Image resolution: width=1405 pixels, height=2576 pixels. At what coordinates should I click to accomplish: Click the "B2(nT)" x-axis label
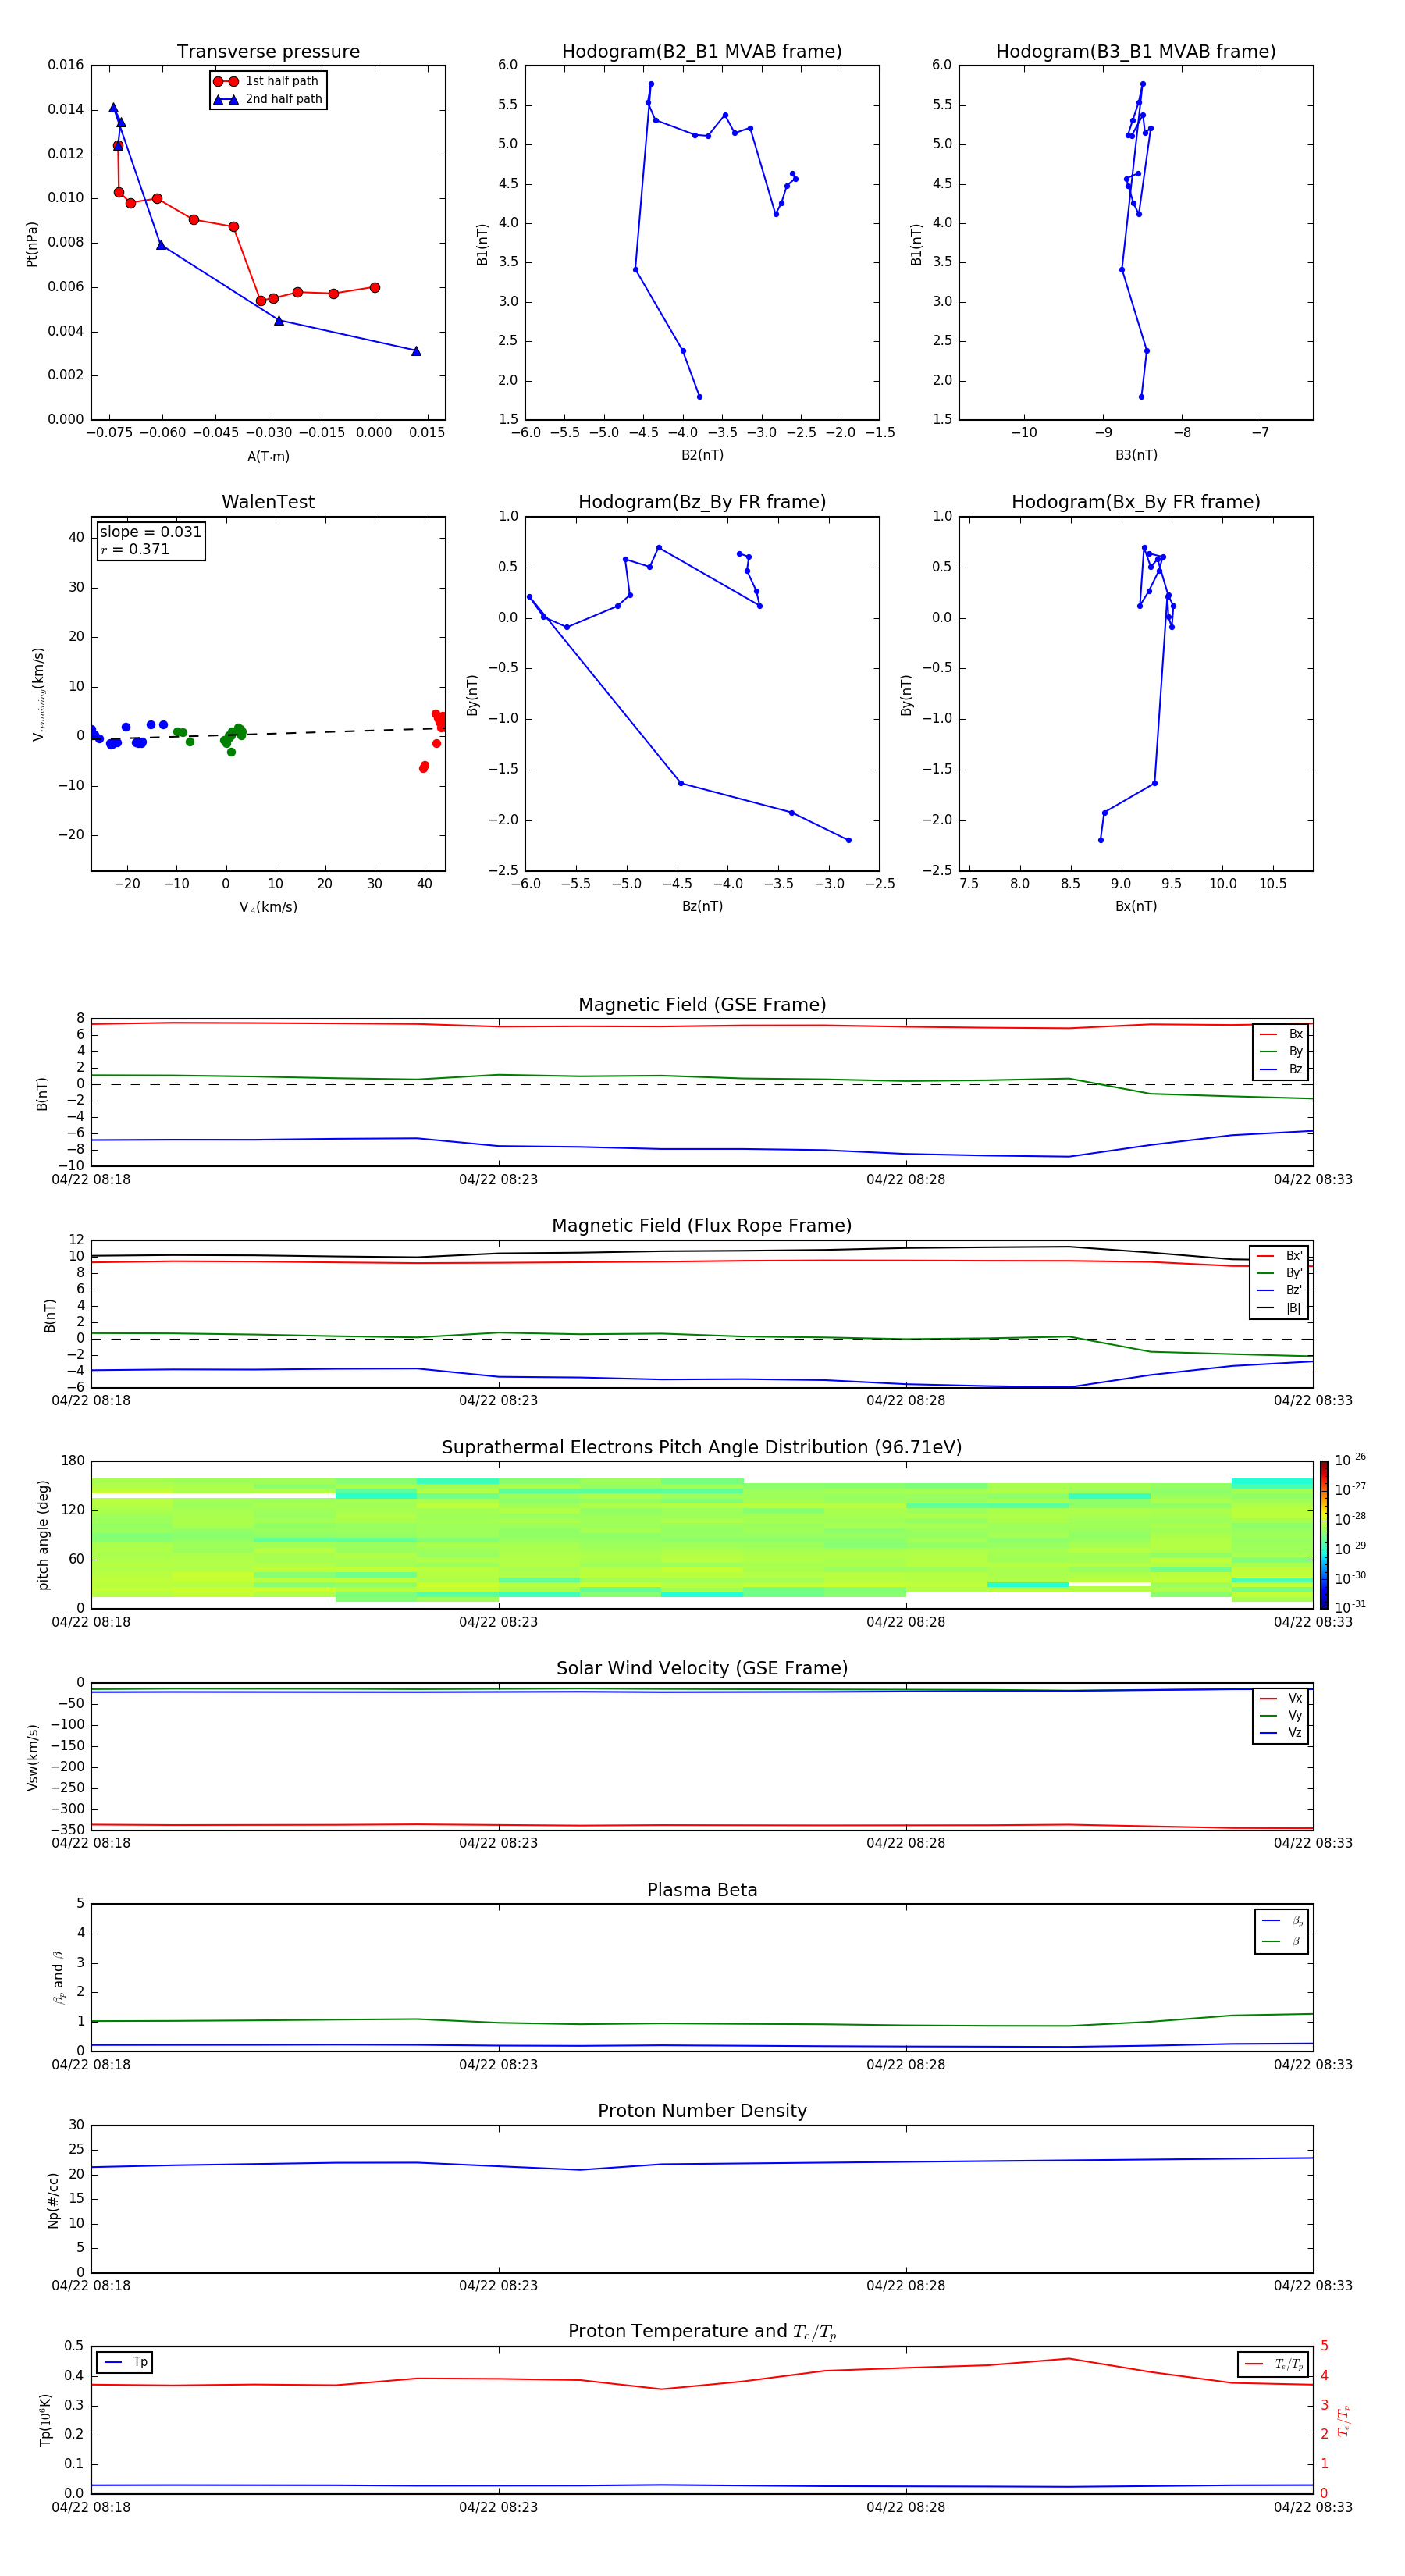(x=702, y=455)
